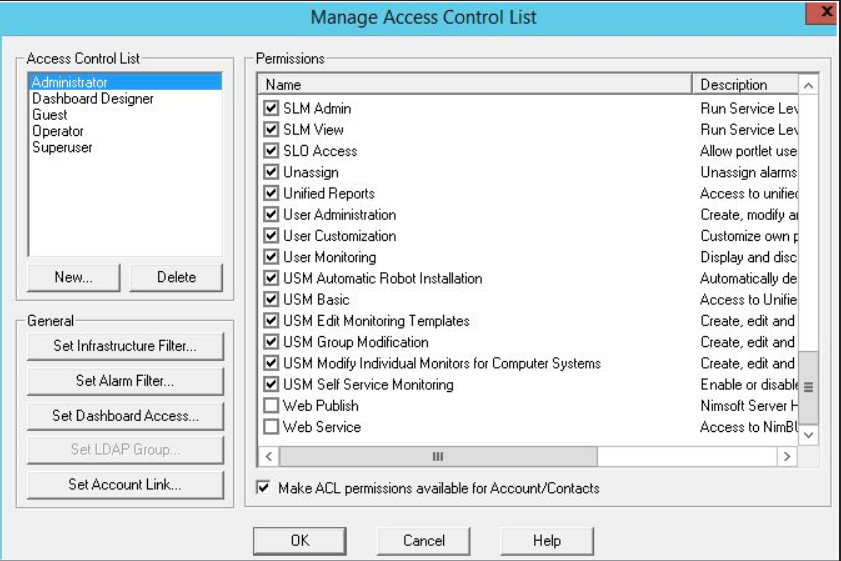Sort permissions by the Name column header
Viewport: 841px width, 561px height.
pos(474,85)
